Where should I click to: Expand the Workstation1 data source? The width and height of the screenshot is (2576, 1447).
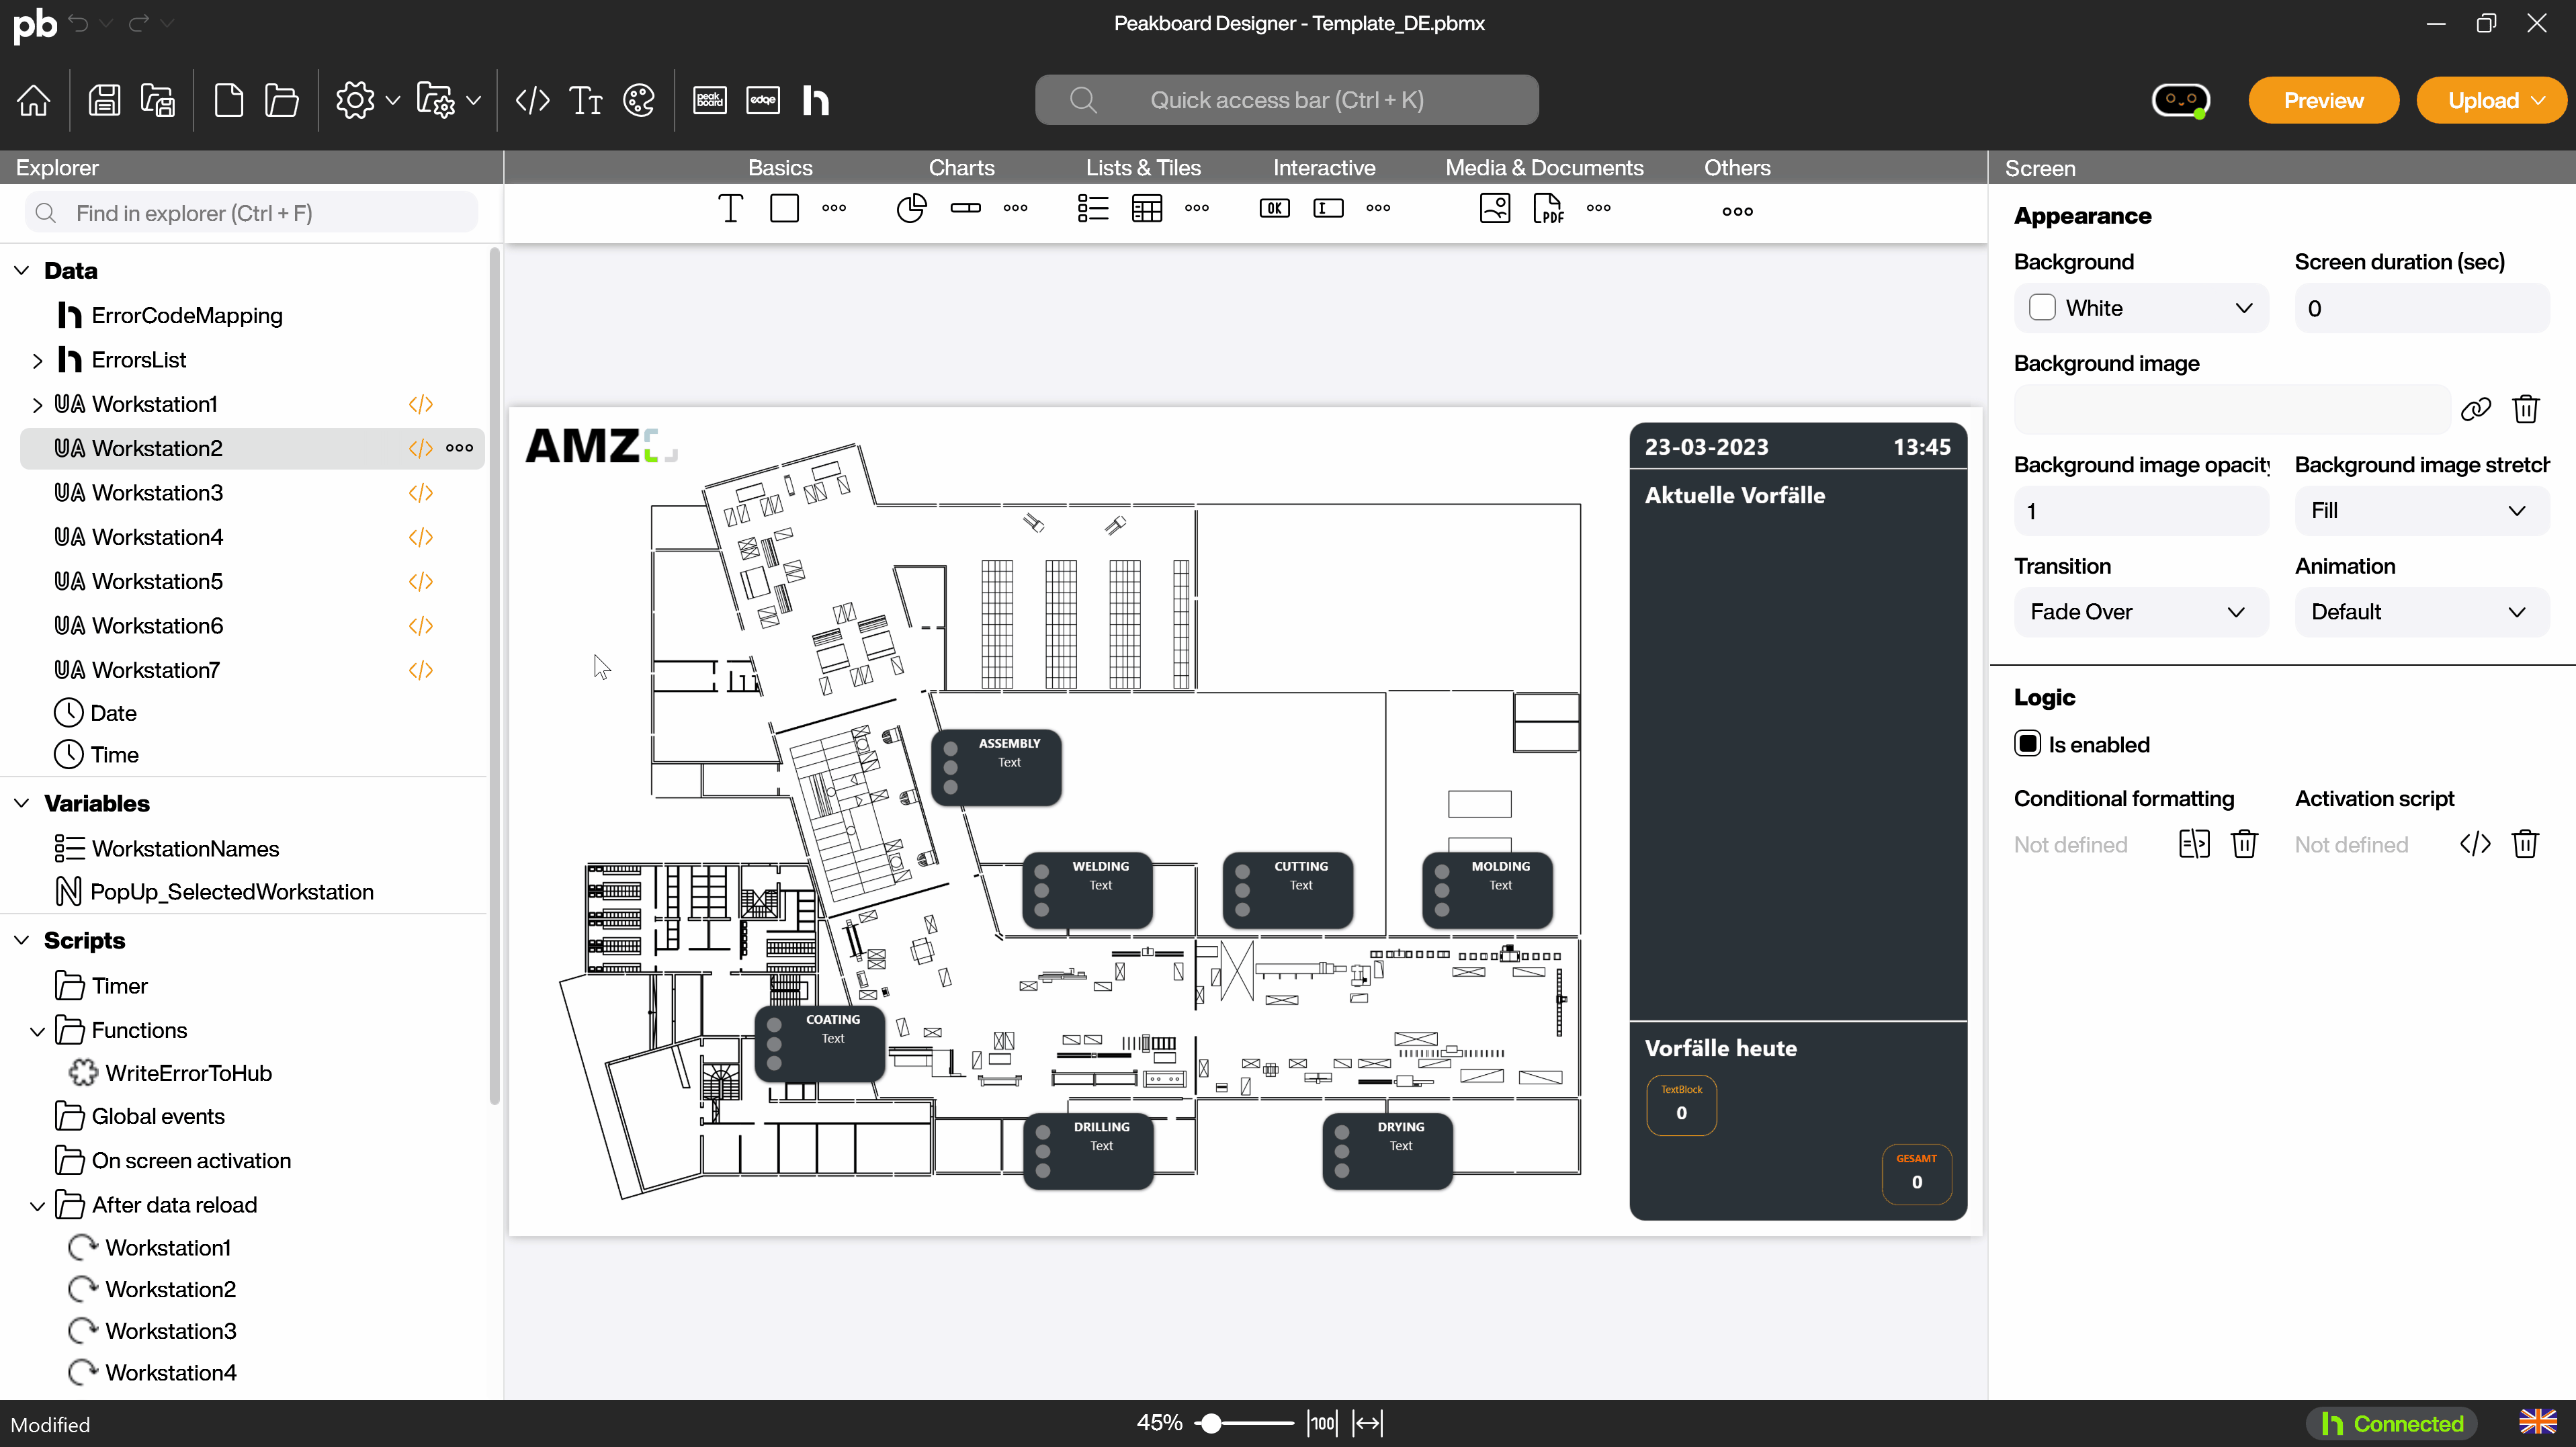click(37, 405)
